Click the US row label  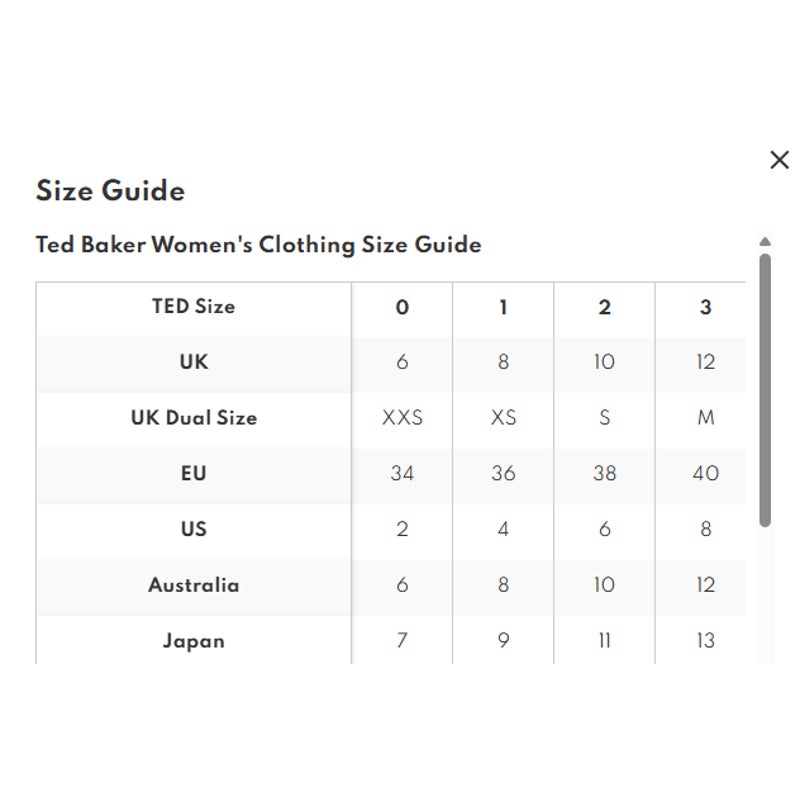point(194,529)
